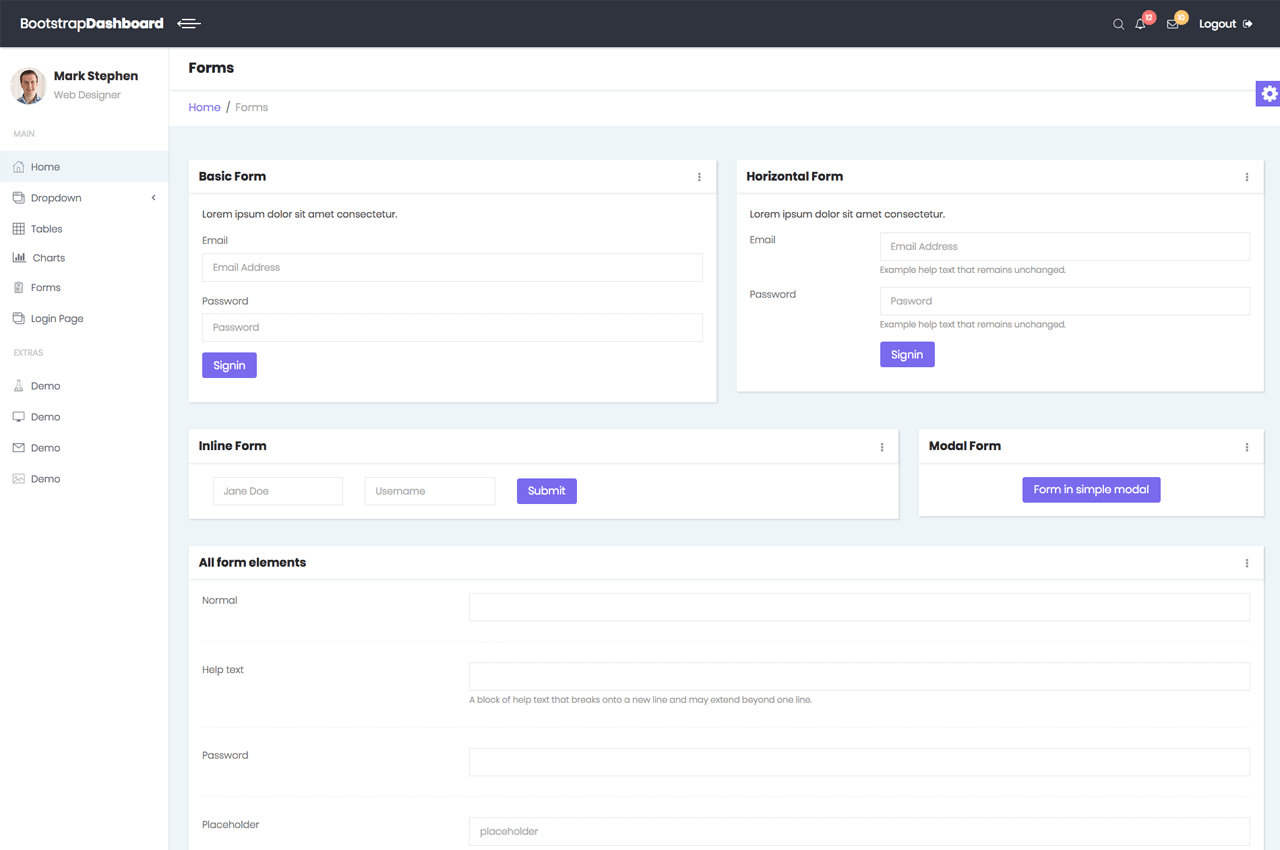
Task: Open the Dropdown sidebar menu item
Action: [x=84, y=198]
